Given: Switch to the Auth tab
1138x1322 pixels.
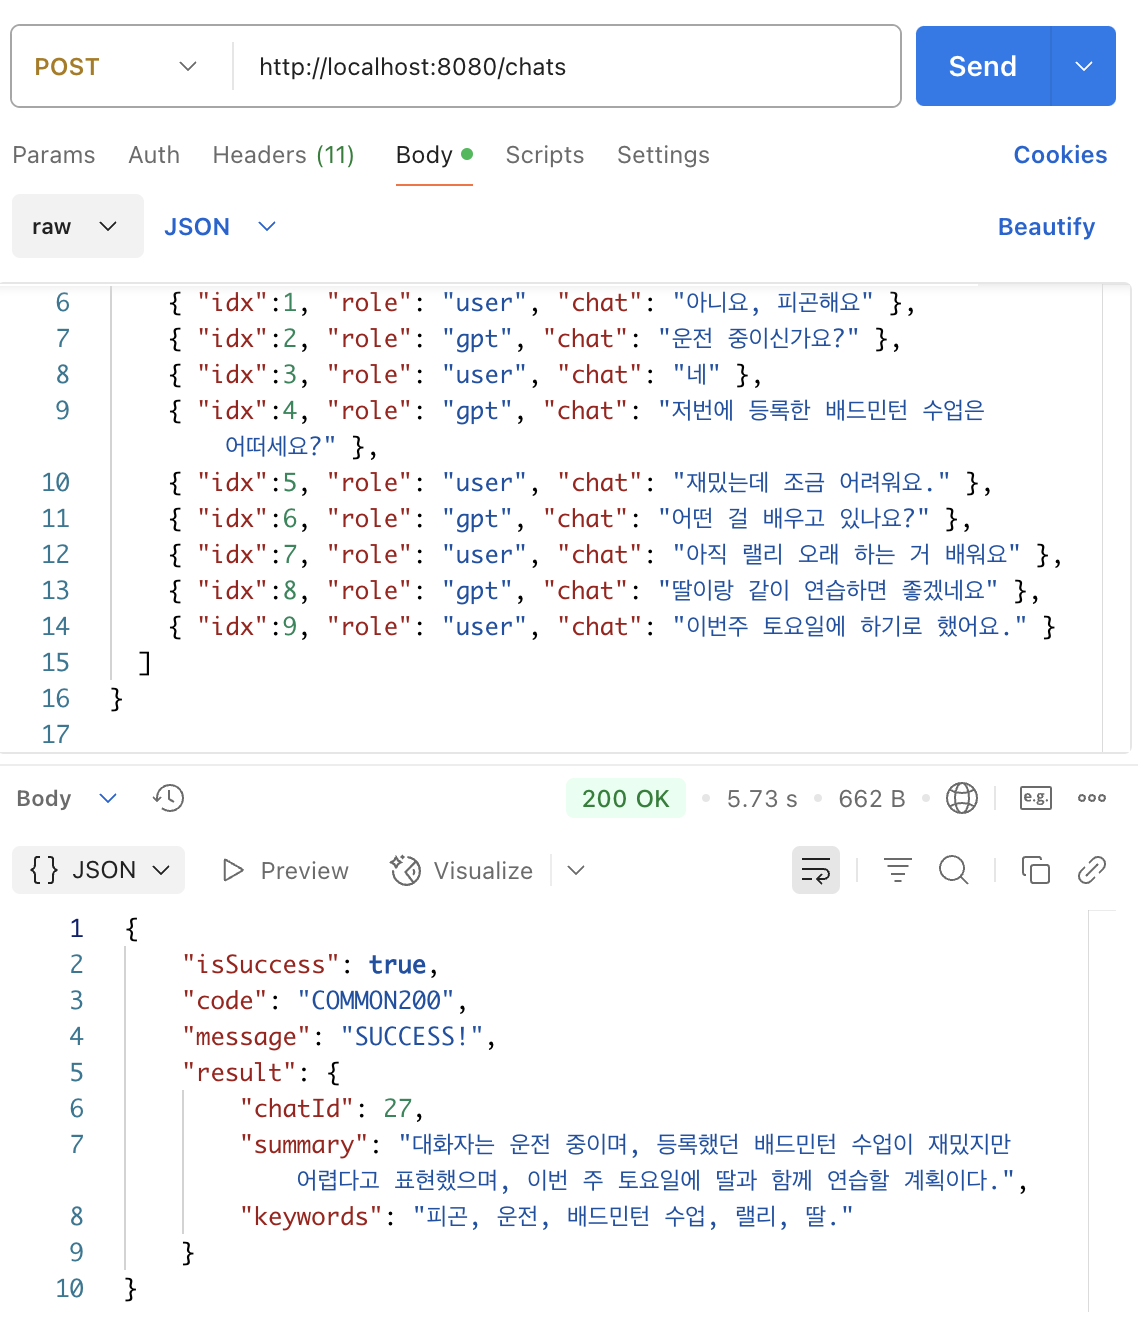Looking at the screenshot, I should (154, 155).
